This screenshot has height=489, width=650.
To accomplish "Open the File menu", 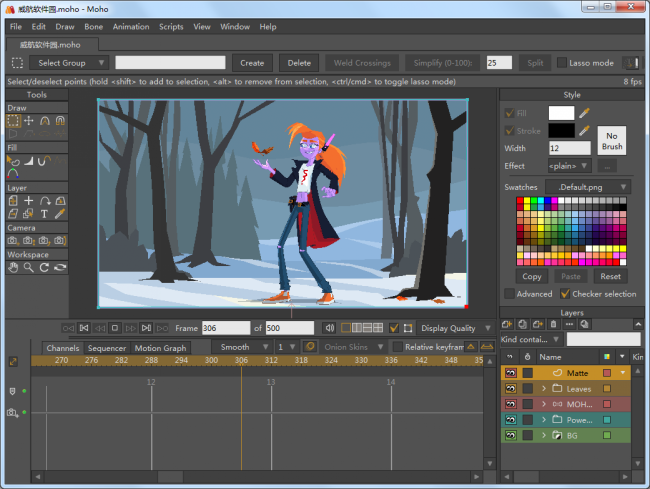I will [x=16, y=27].
